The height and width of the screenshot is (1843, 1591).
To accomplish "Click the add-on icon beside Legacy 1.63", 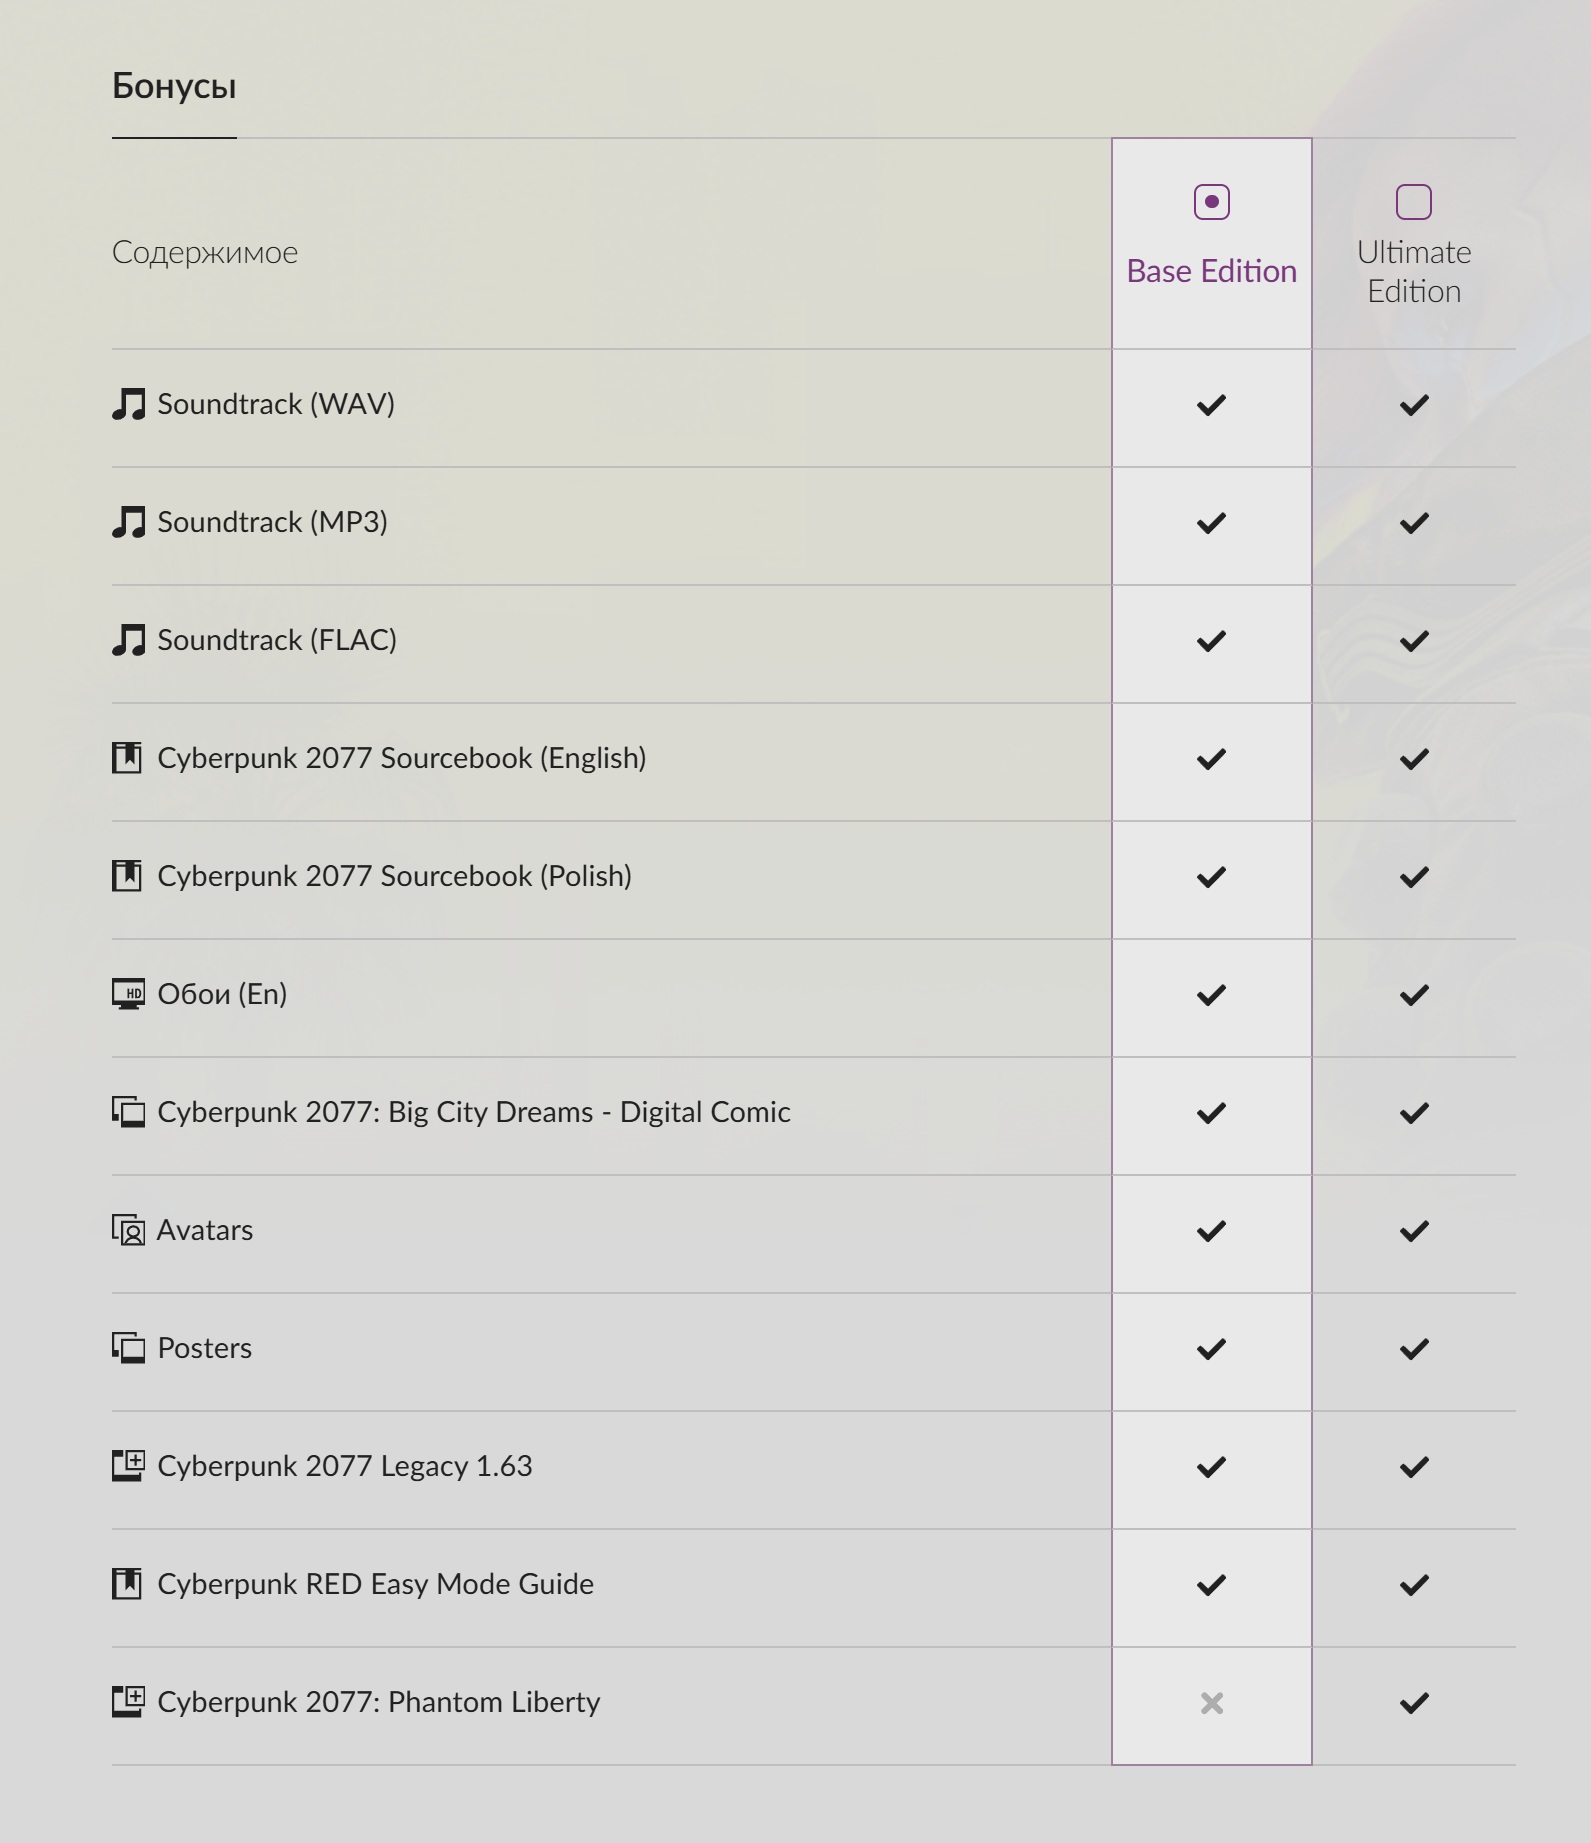I will pos(128,1466).
